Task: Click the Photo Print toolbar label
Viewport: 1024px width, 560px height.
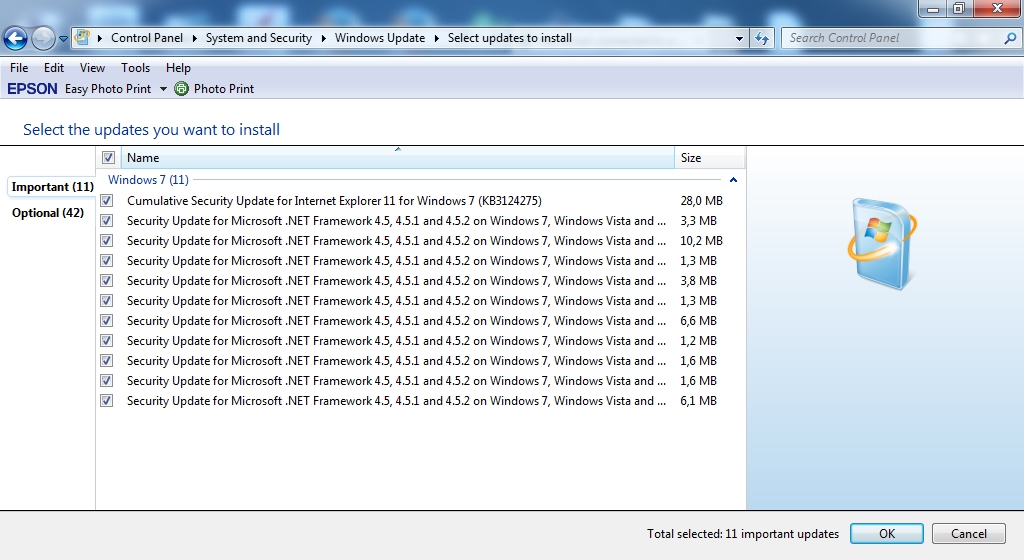Action: pos(224,89)
